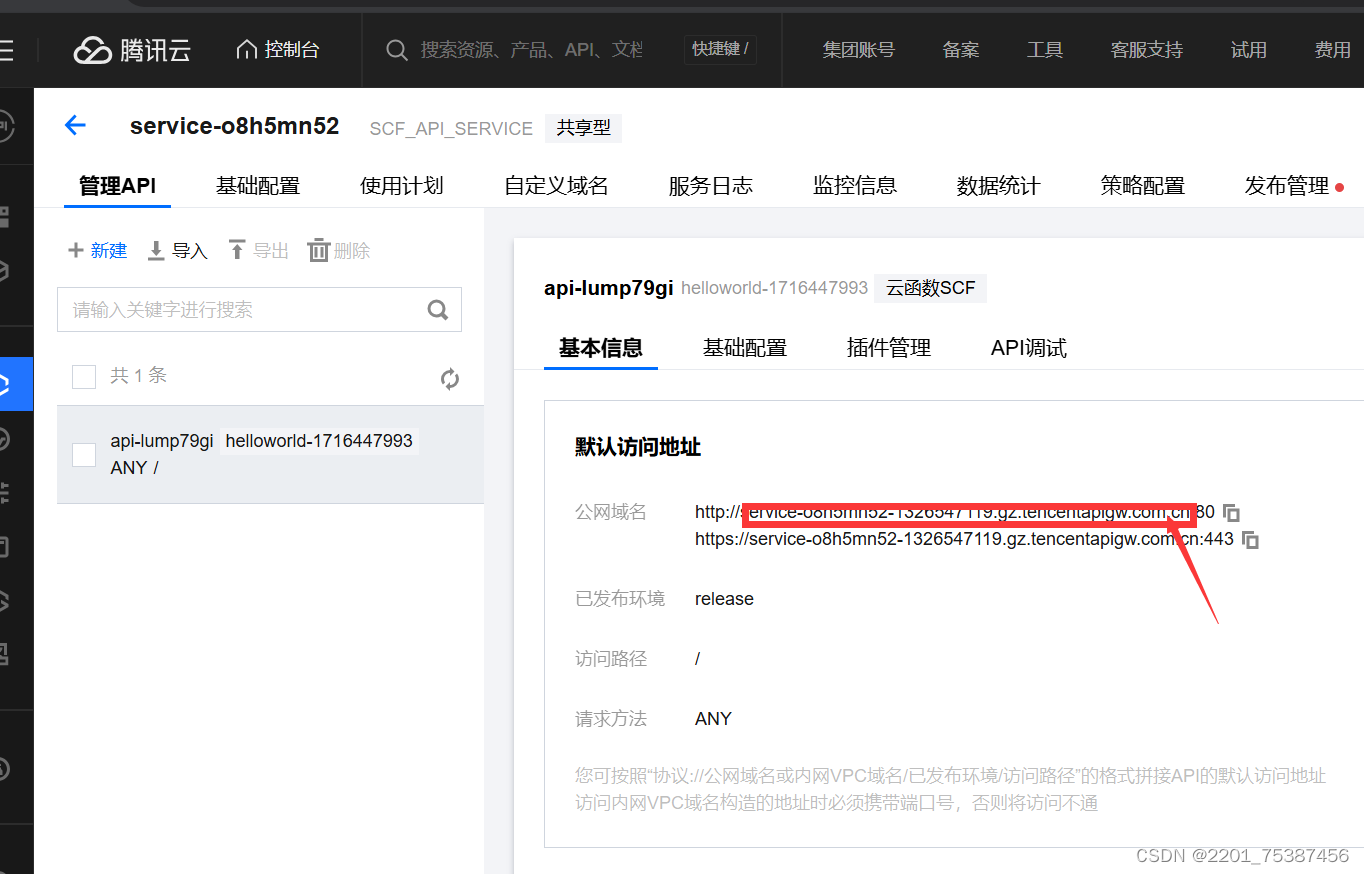Viewport: 1364px width, 874px height.
Task: Open the 服务日志 tab
Action: click(x=711, y=186)
